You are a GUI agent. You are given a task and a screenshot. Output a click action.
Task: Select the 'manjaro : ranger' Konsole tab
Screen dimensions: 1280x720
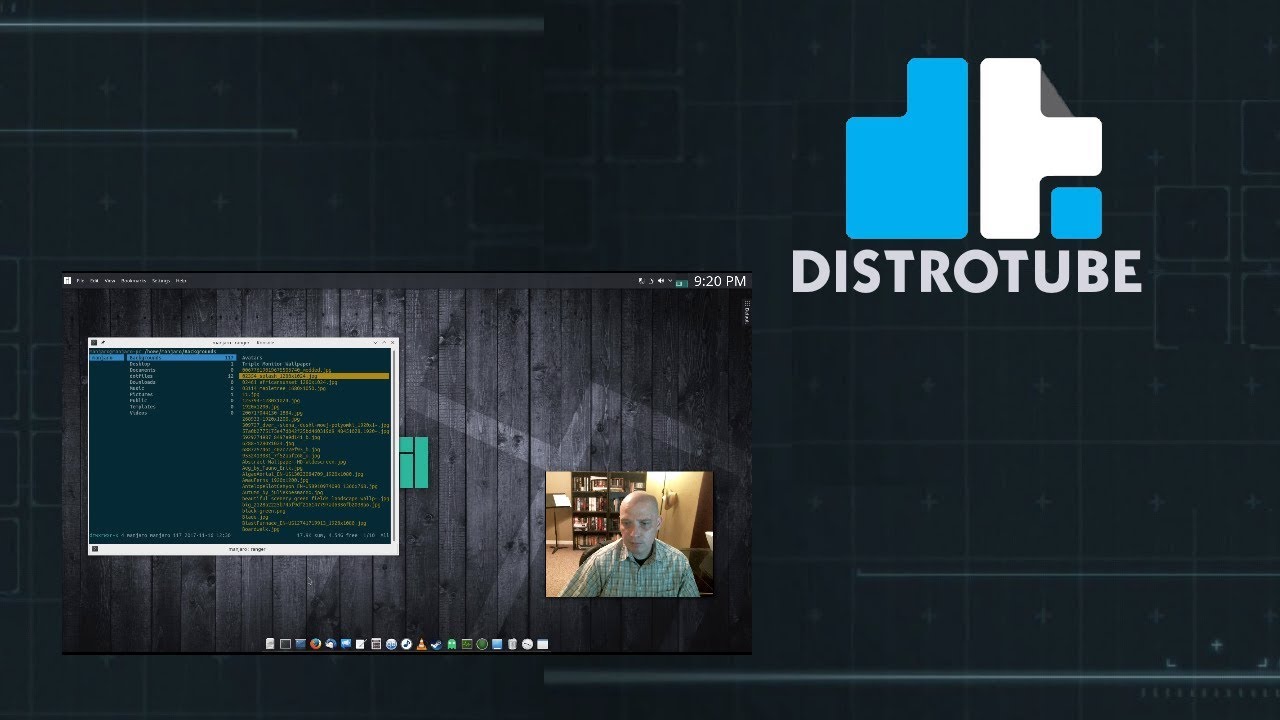click(x=245, y=549)
